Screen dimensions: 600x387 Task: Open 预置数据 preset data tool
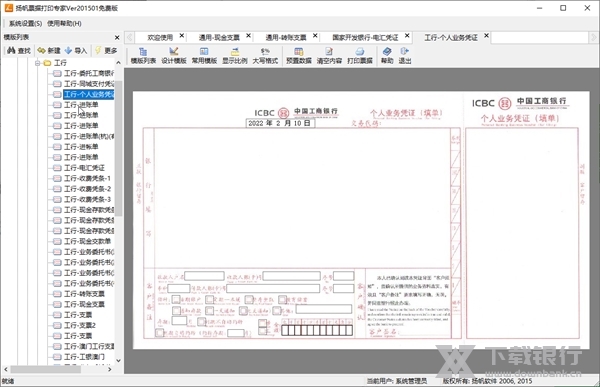[298, 56]
